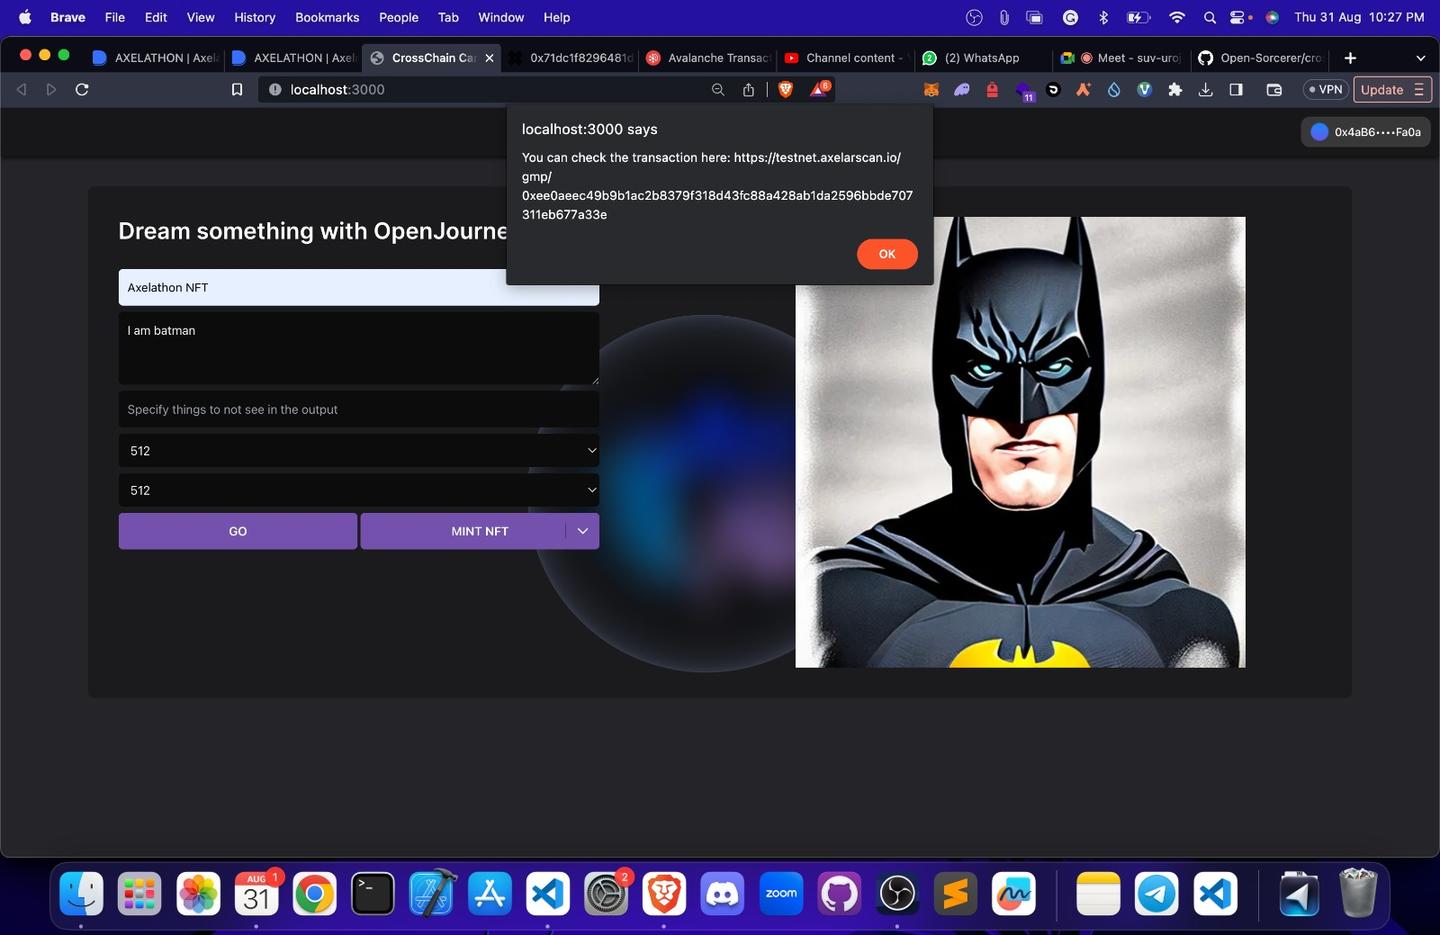Click the Wi-Fi menu bar icon

[x=1177, y=17]
